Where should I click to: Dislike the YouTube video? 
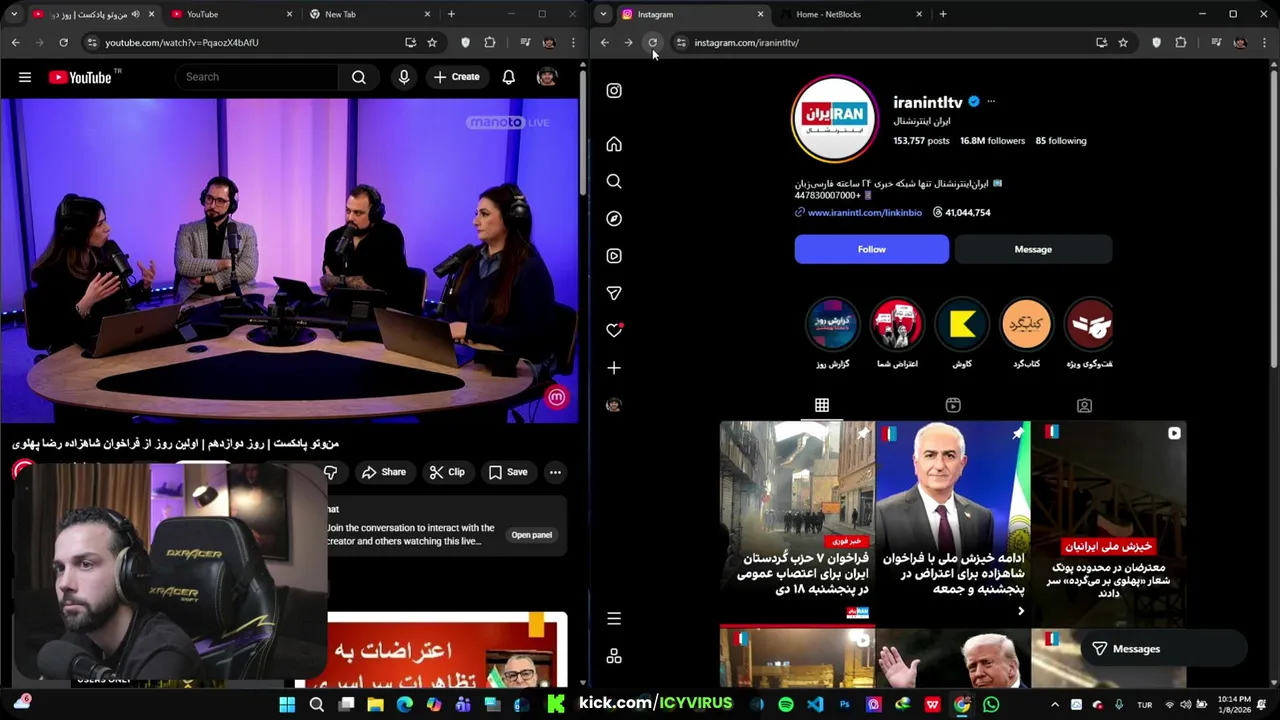coord(331,472)
